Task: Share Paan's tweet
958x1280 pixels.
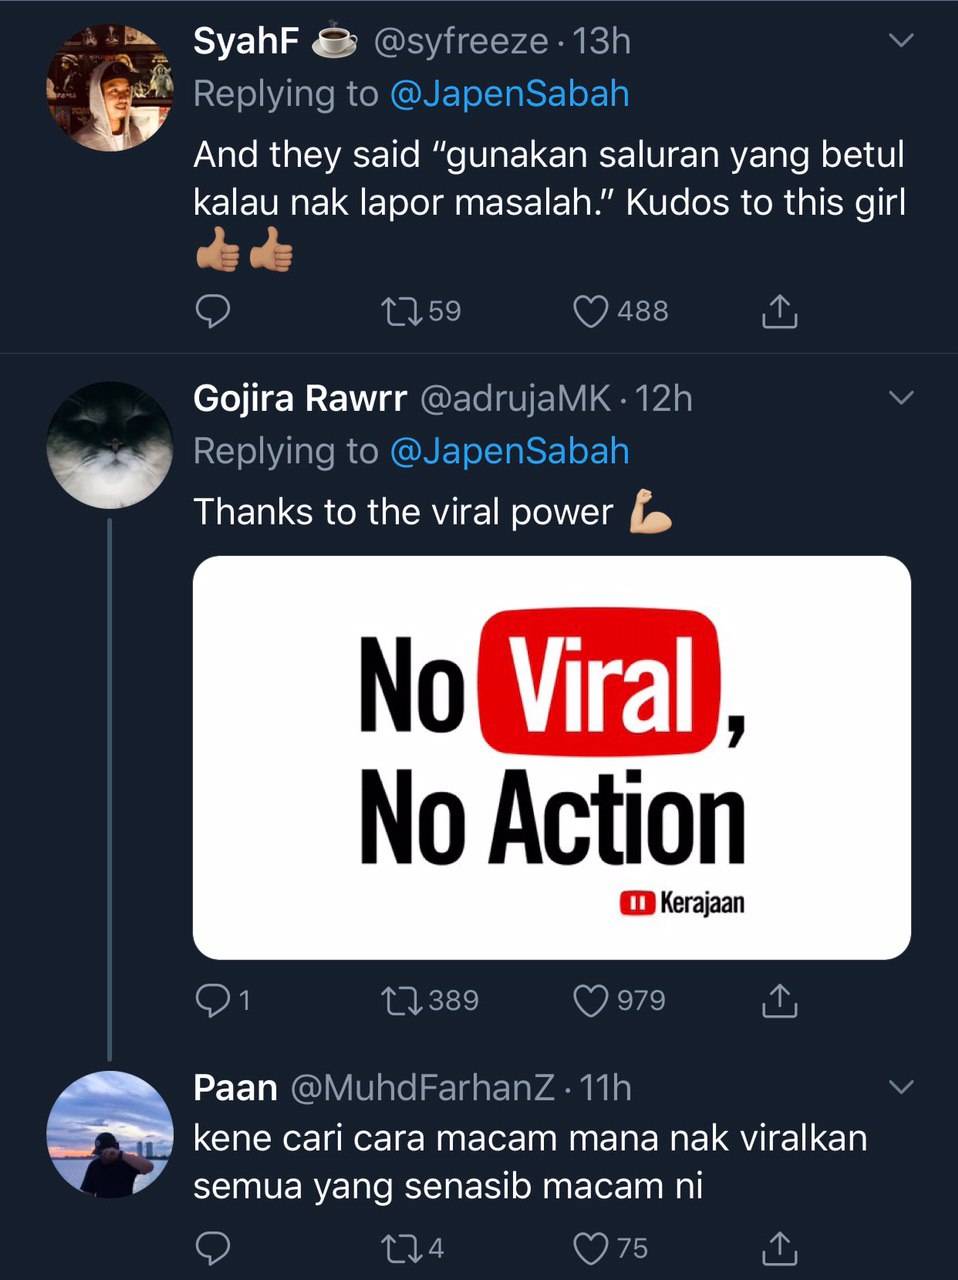Action: (x=779, y=1248)
